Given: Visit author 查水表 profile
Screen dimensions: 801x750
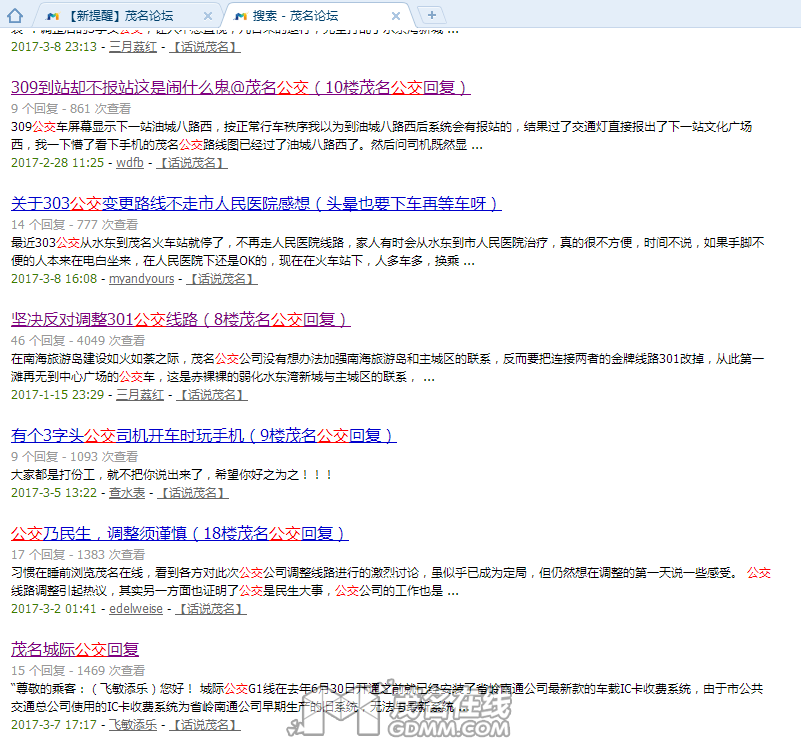Looking at the screenshot, I should (x=127, y=493).
